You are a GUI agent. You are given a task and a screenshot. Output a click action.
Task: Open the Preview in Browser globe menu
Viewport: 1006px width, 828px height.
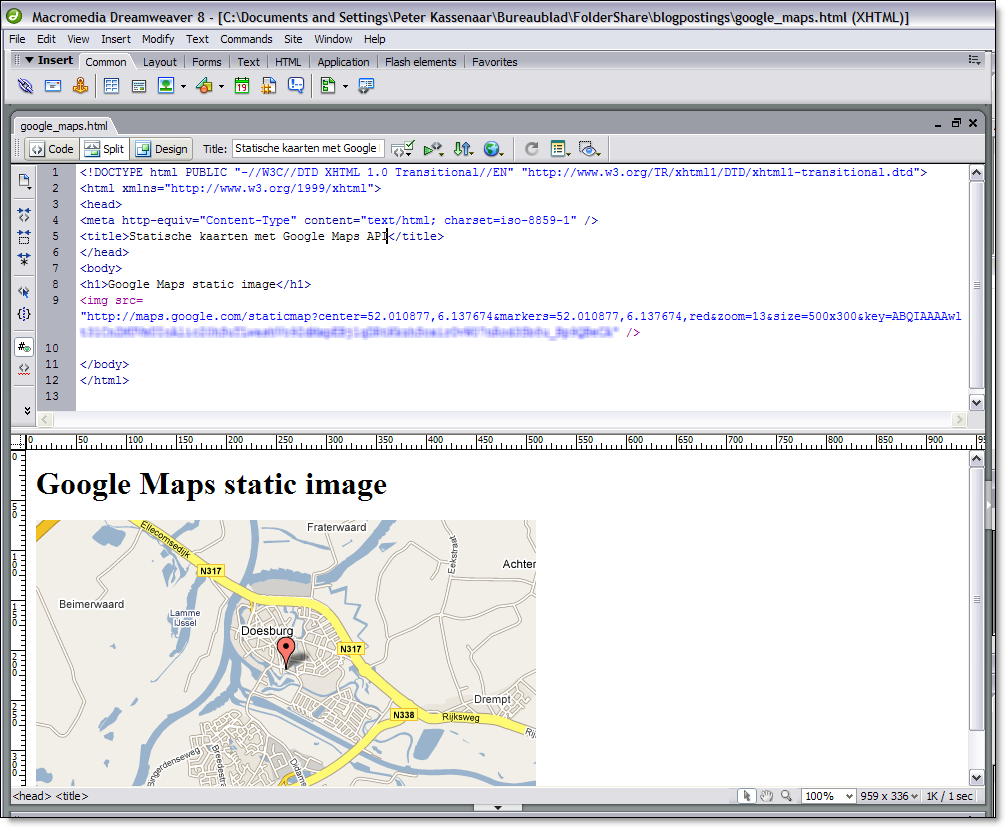(493, 149)
